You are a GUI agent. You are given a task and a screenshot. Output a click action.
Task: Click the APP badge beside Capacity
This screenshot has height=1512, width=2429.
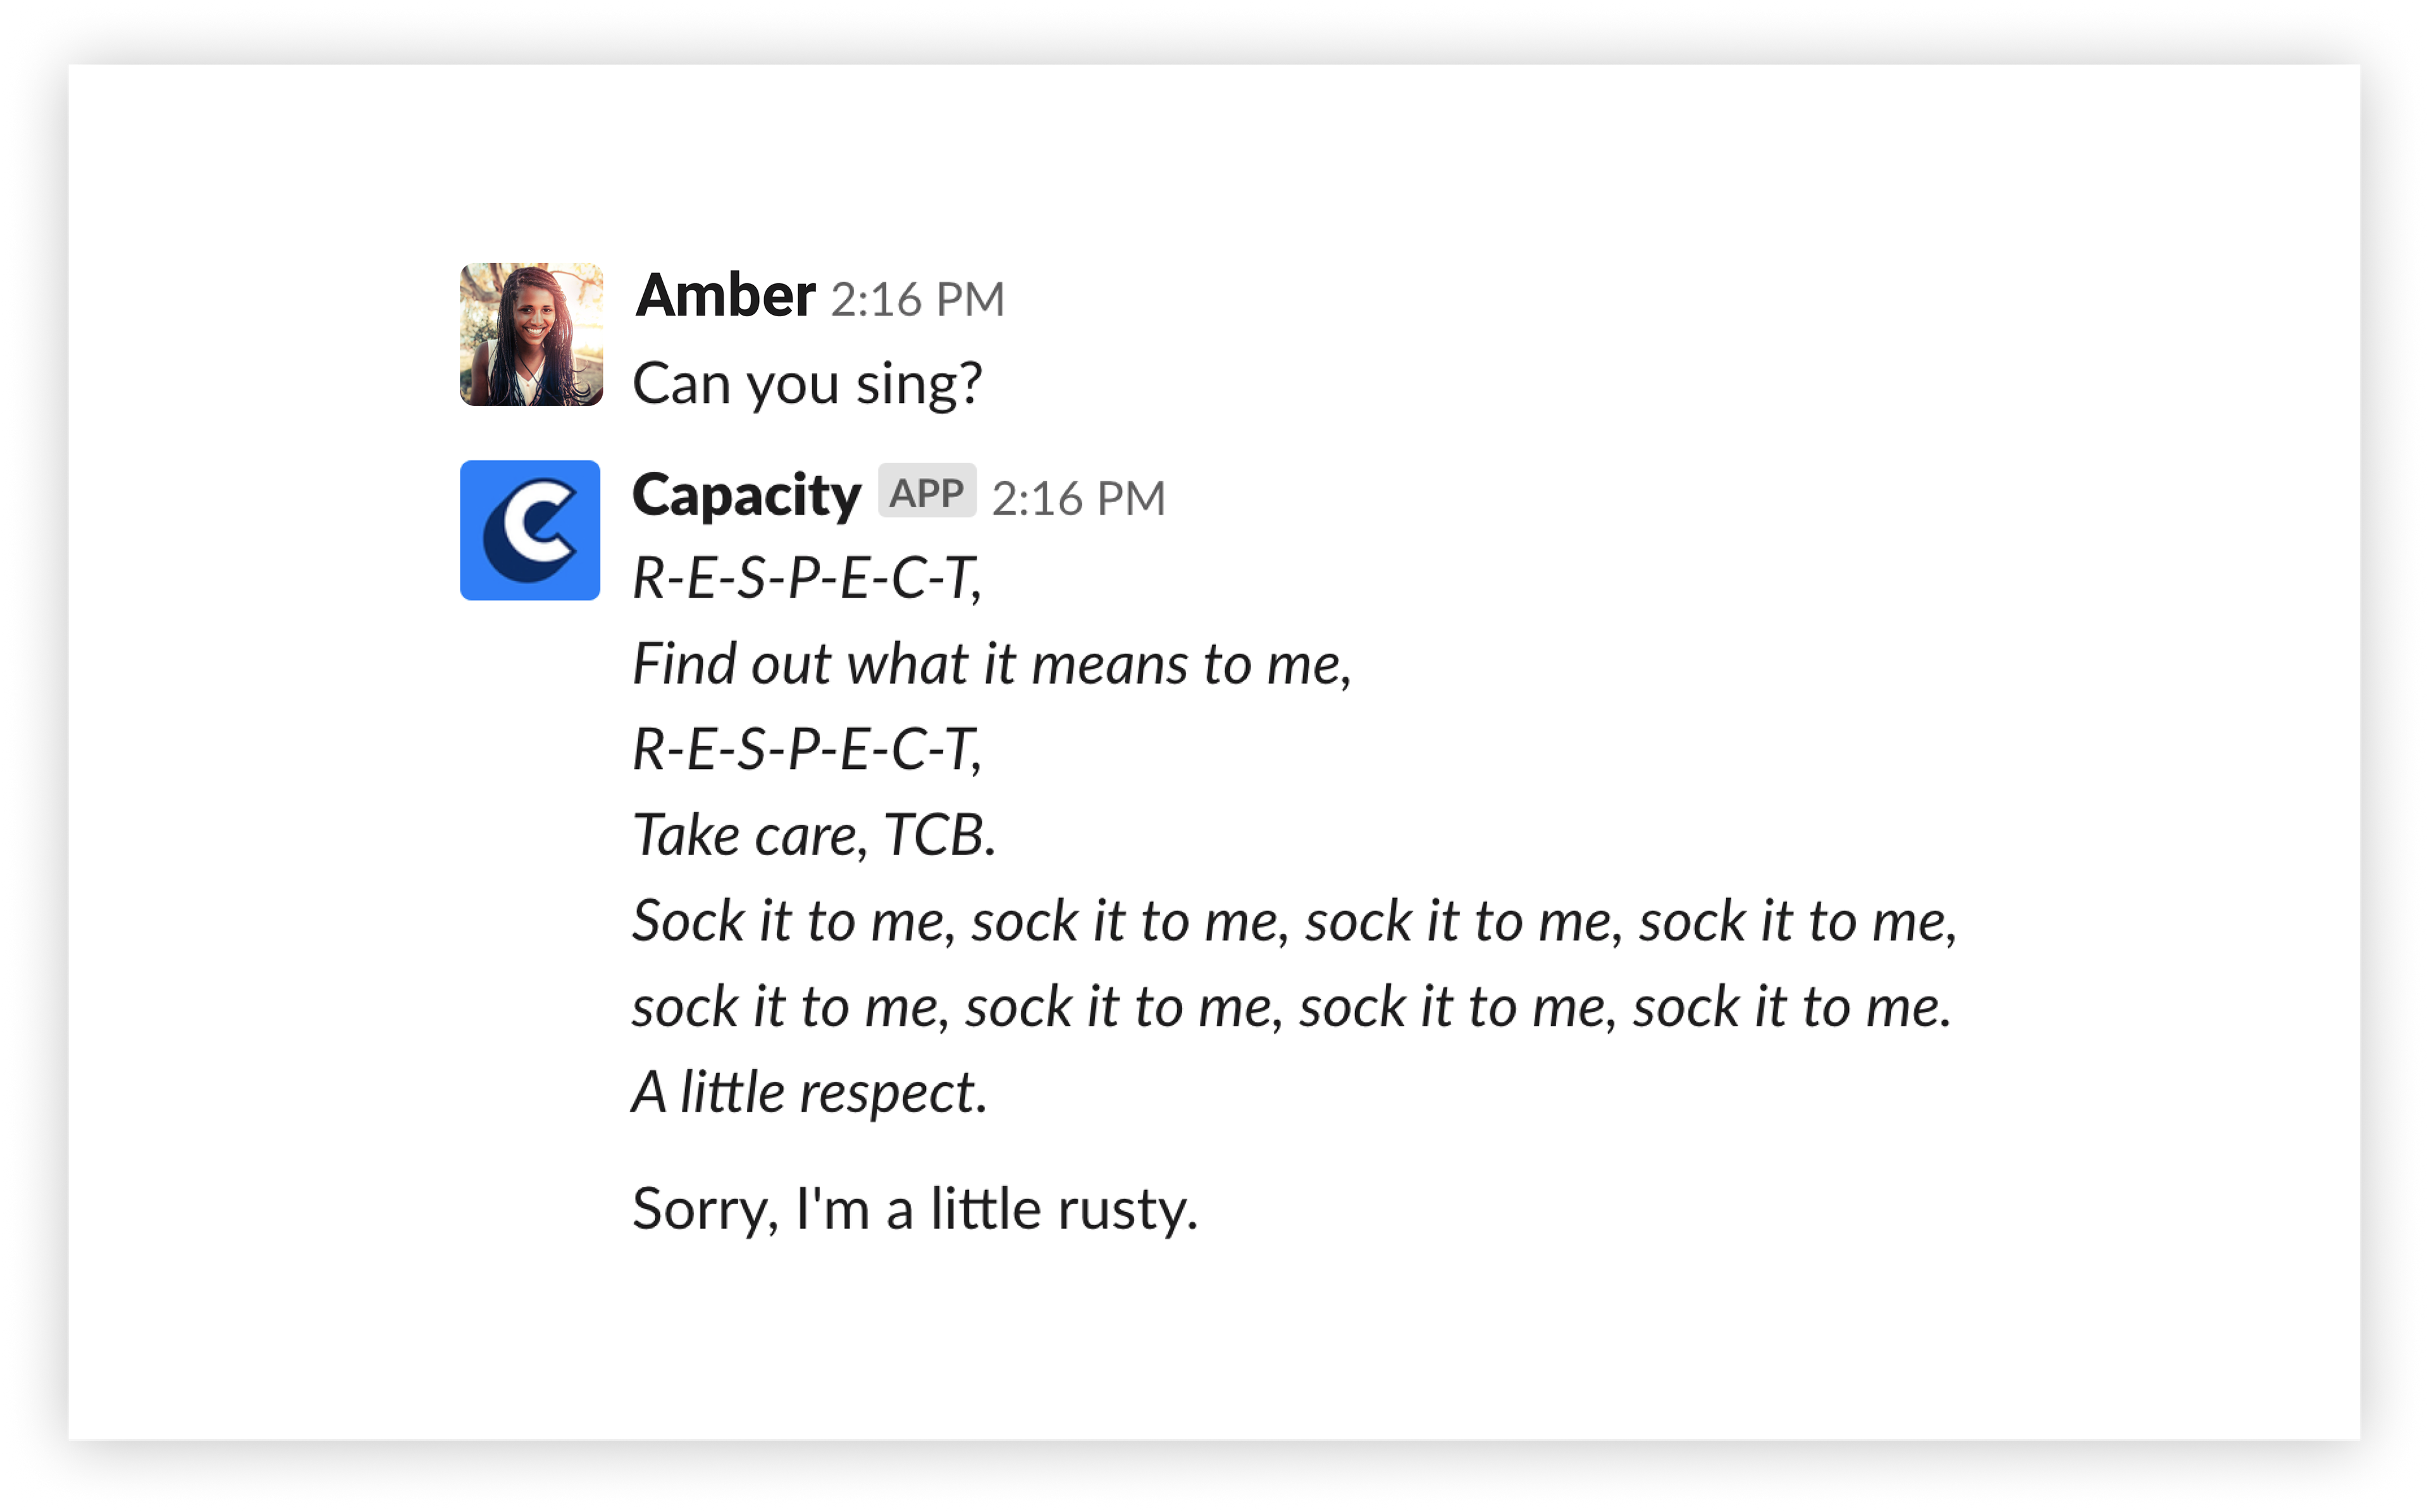click(x=927, y=492)
